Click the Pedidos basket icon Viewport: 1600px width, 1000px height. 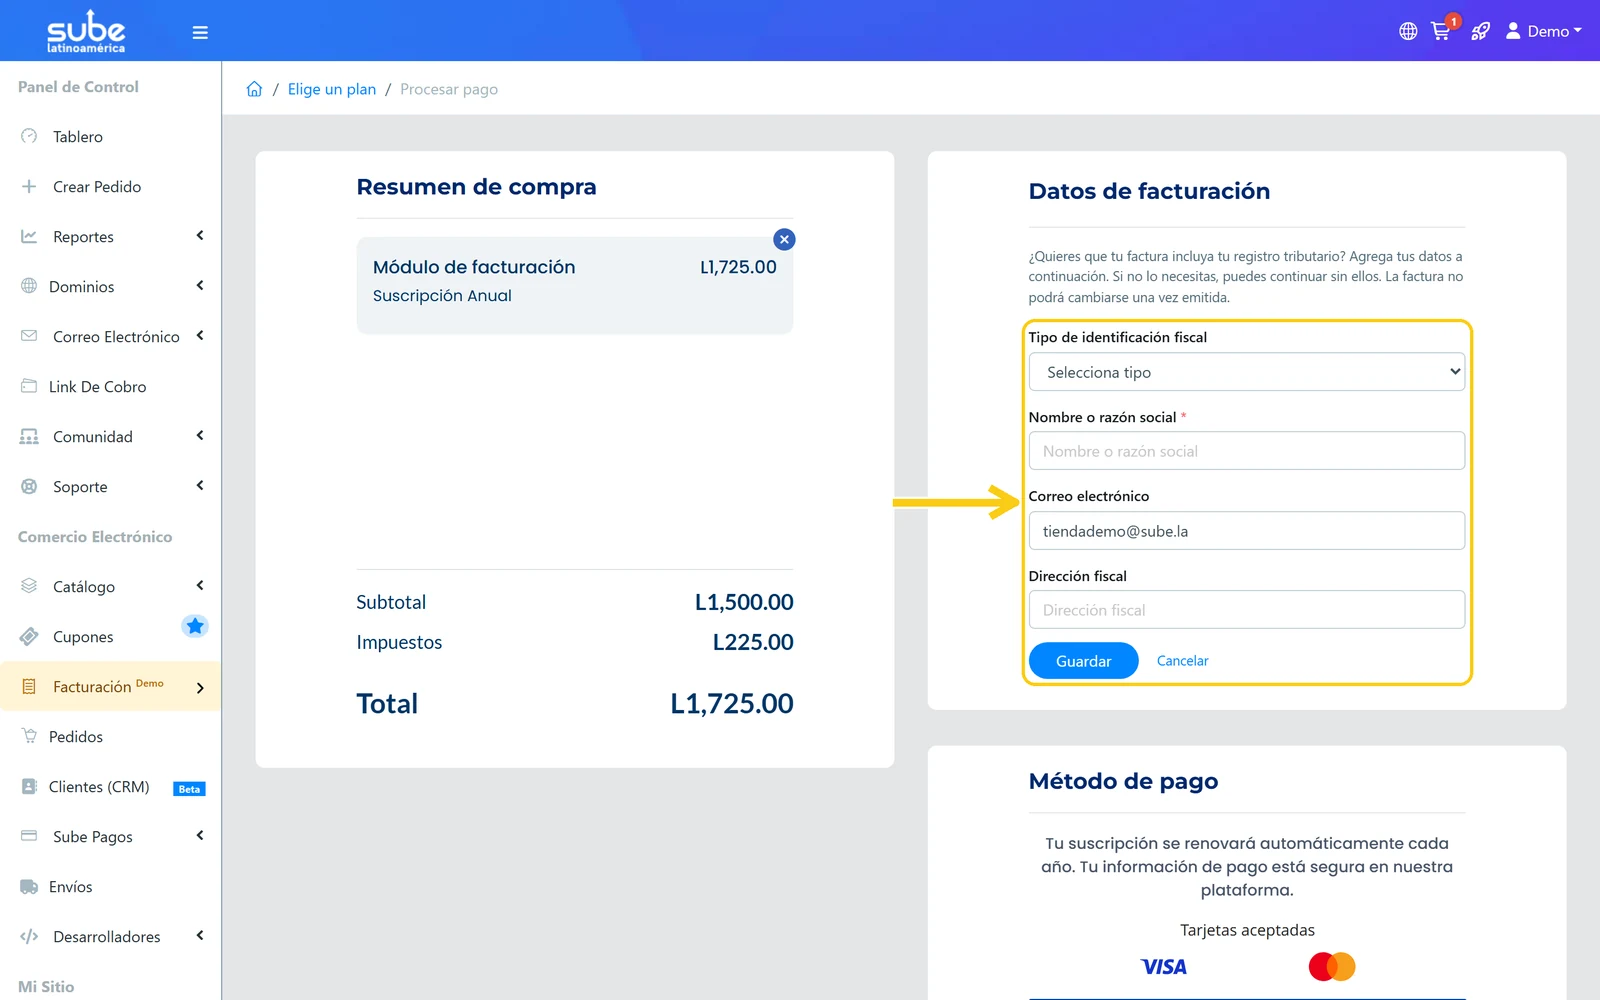[x=29, y=736]
